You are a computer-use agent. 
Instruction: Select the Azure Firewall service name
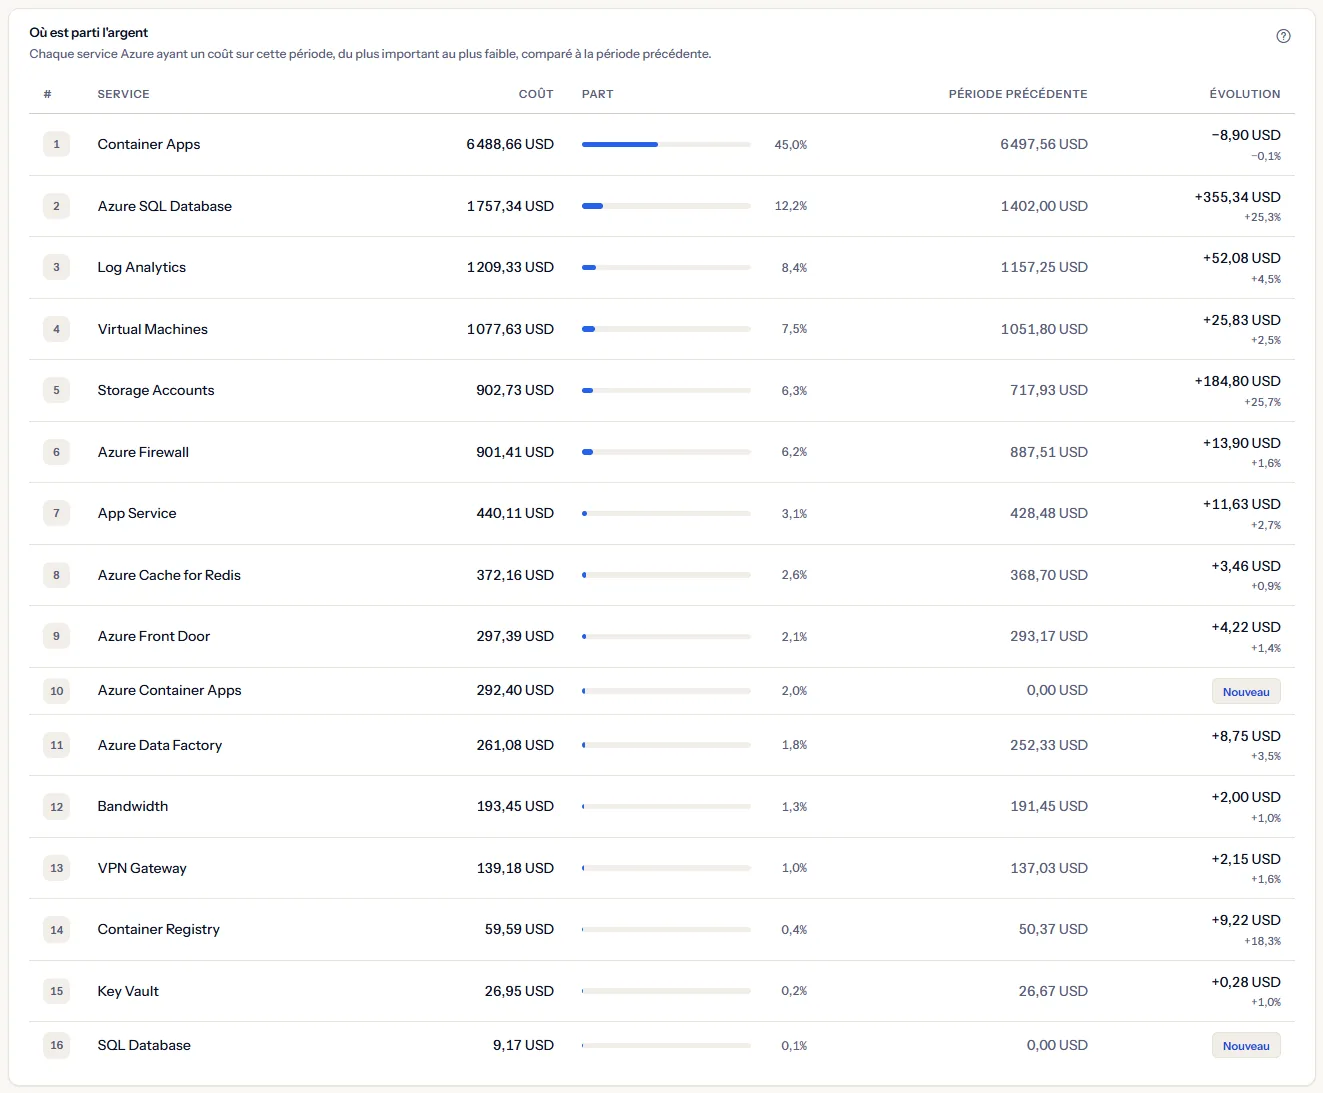pos(143,452)
